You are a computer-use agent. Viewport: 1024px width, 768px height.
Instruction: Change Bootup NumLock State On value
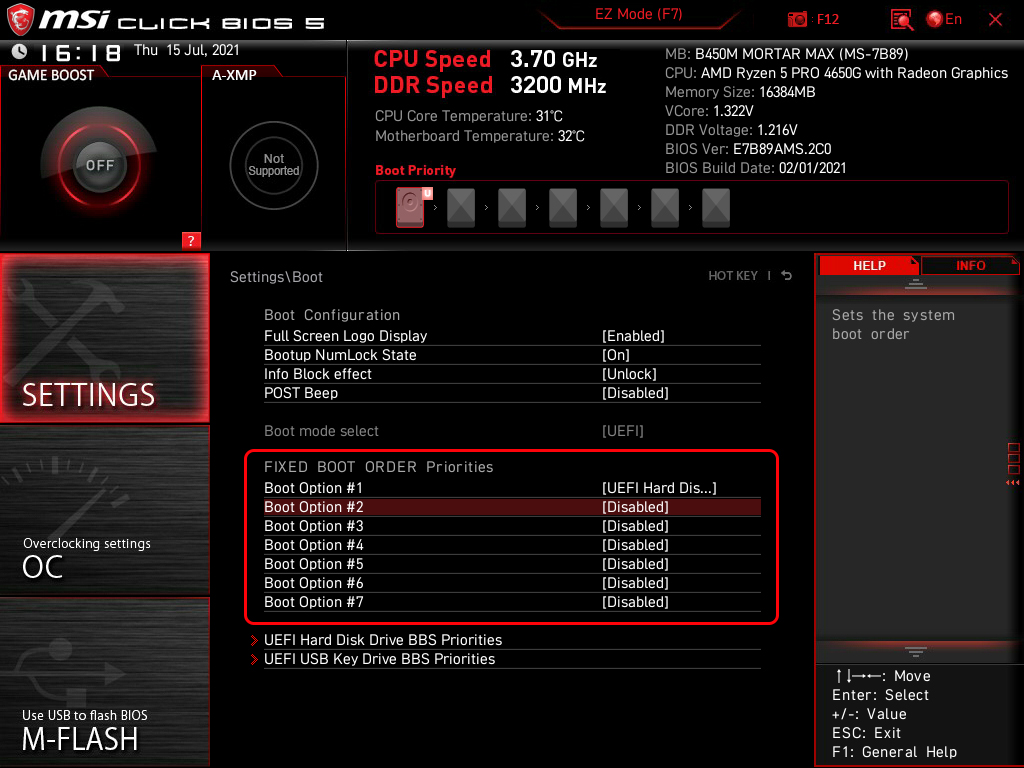pyautogui.click(x=615, y=355)
